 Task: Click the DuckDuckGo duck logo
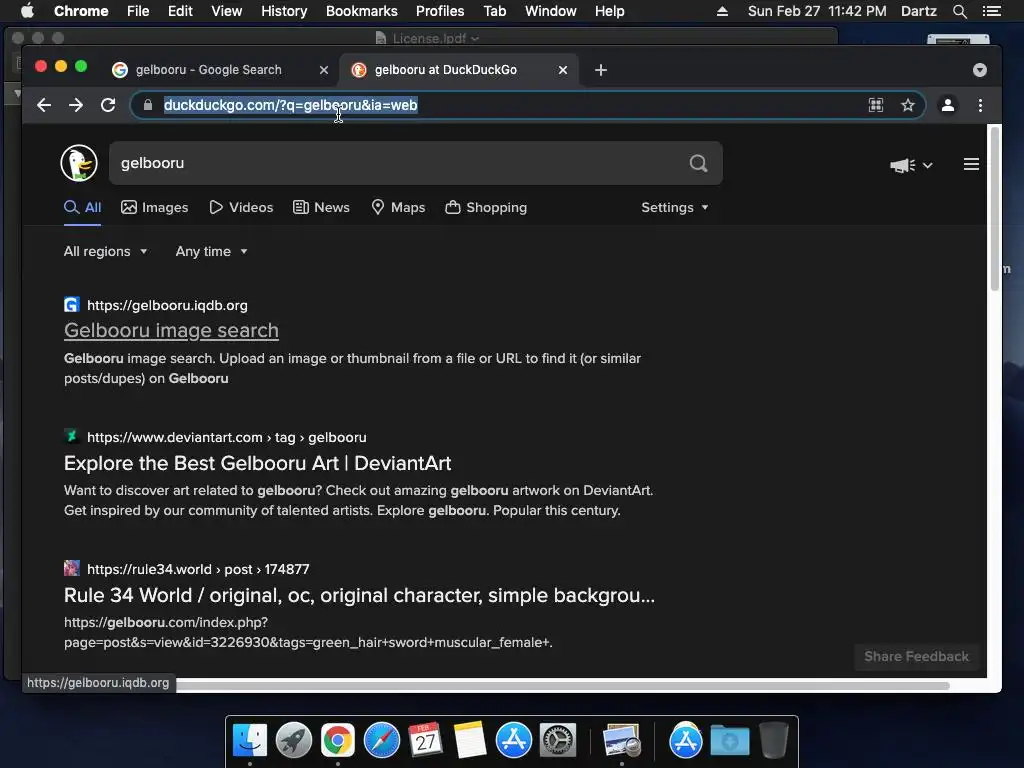pos(79,163)
